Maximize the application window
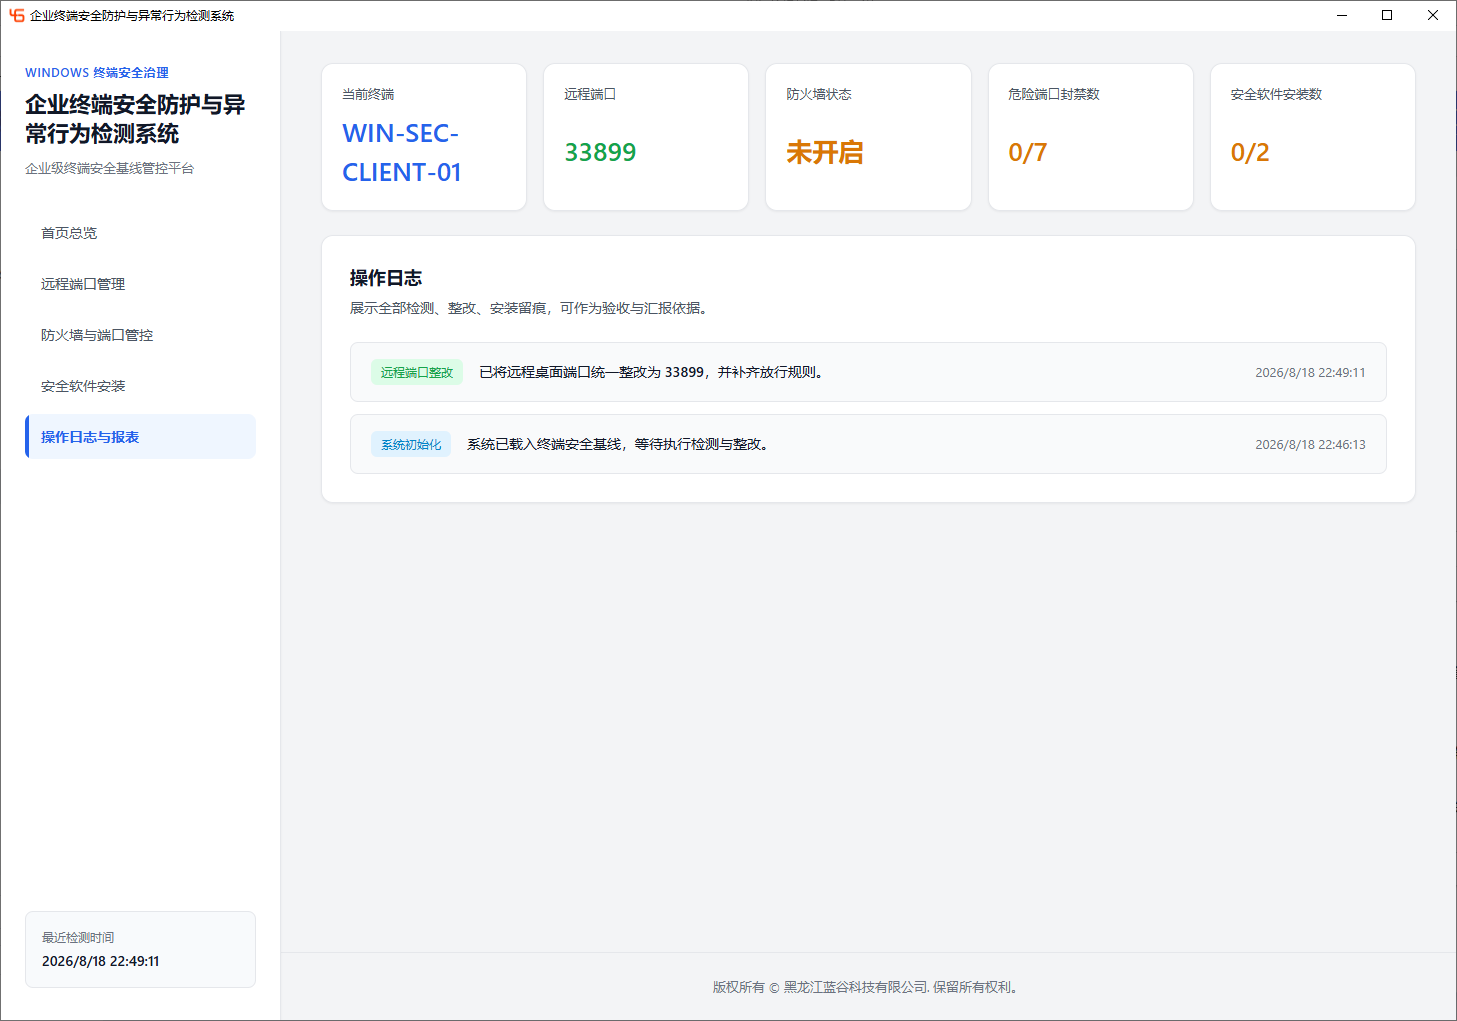The width and height of the screenshot is (1457, 1021). pos(1387,15)
